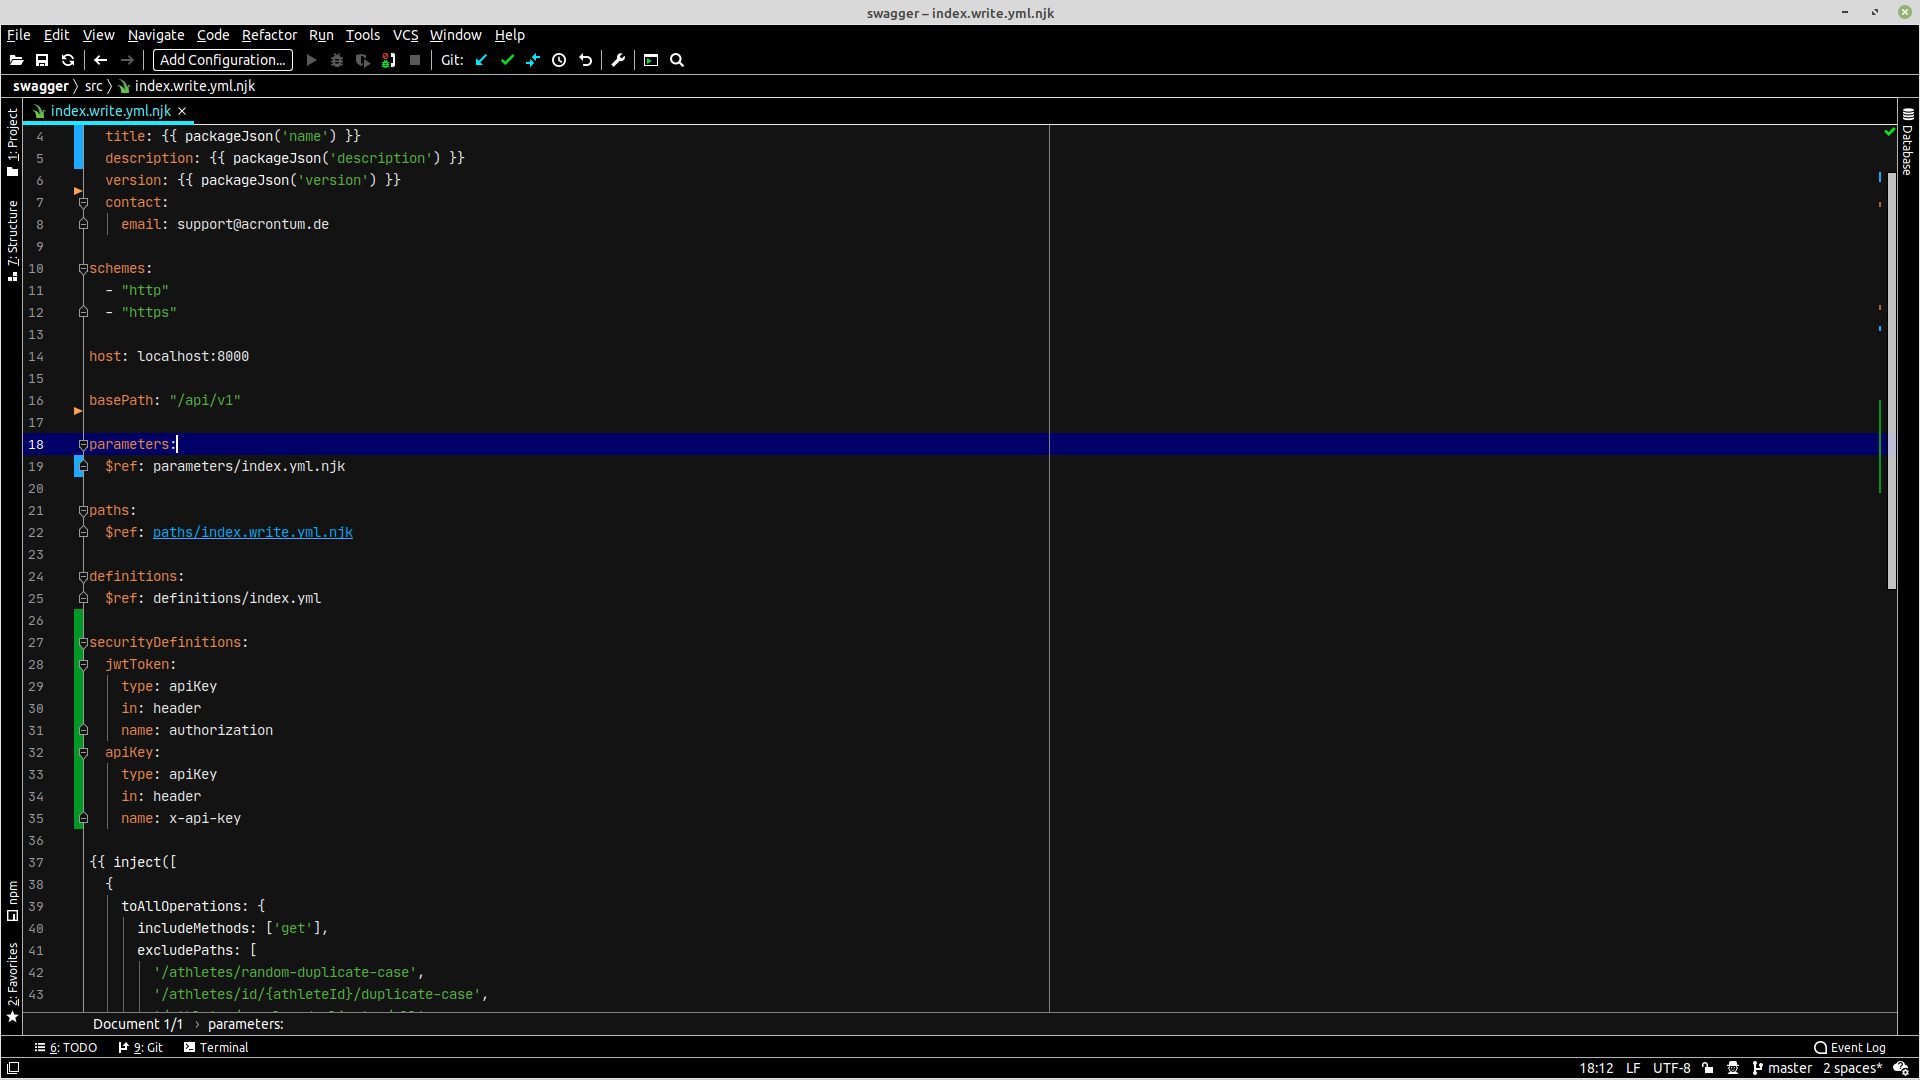This screenshot has width=1920, height=1080.
Task: Click the src breadcrumb in the navigation bar
Action: click(94, 86)
